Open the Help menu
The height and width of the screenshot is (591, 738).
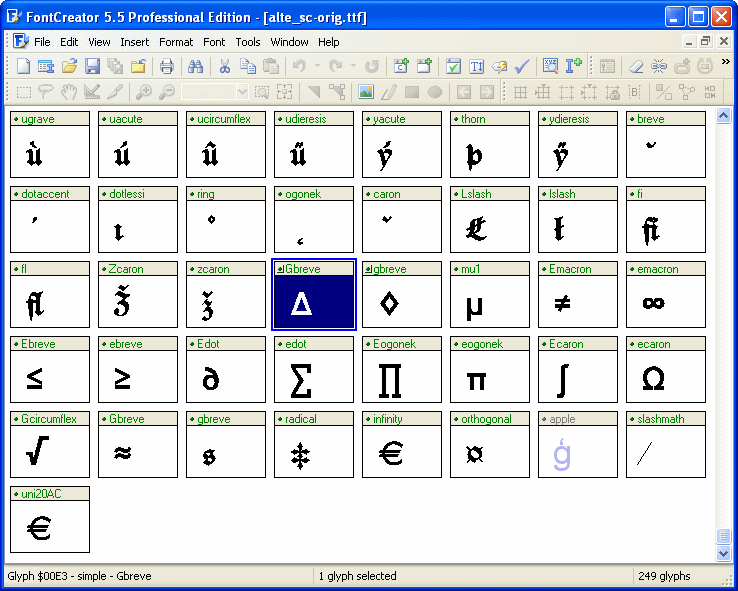tap(329, 42)
